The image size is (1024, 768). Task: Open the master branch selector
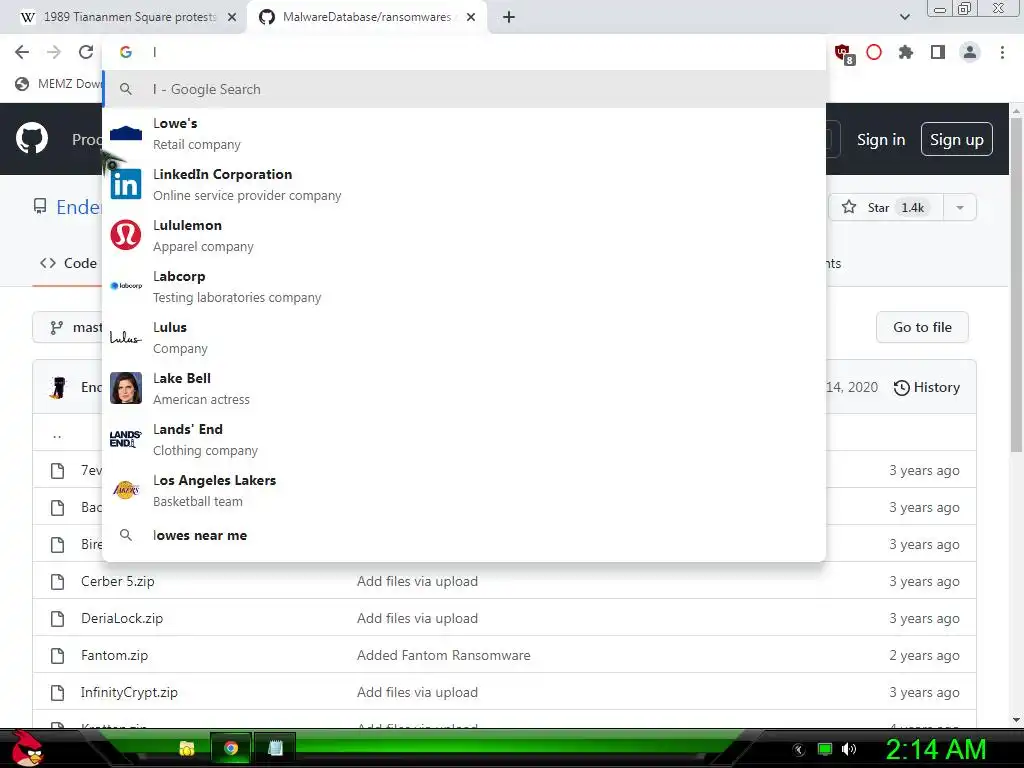68,327
